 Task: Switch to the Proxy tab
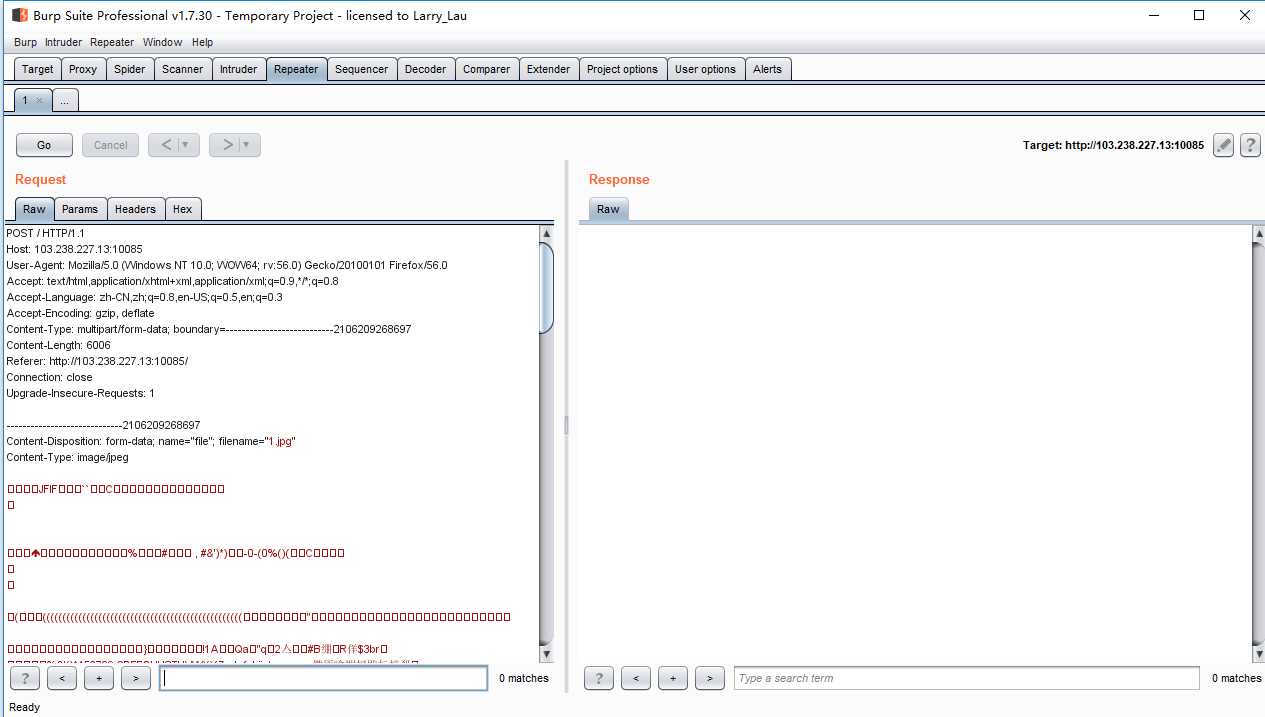[x=83, y=69]
